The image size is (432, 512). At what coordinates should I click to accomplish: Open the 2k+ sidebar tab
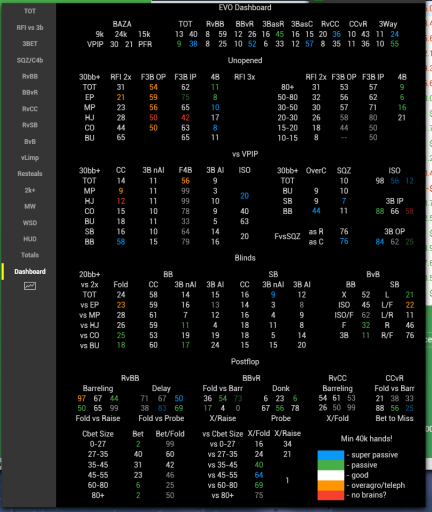pyautogui.click(x=30, y=190)
